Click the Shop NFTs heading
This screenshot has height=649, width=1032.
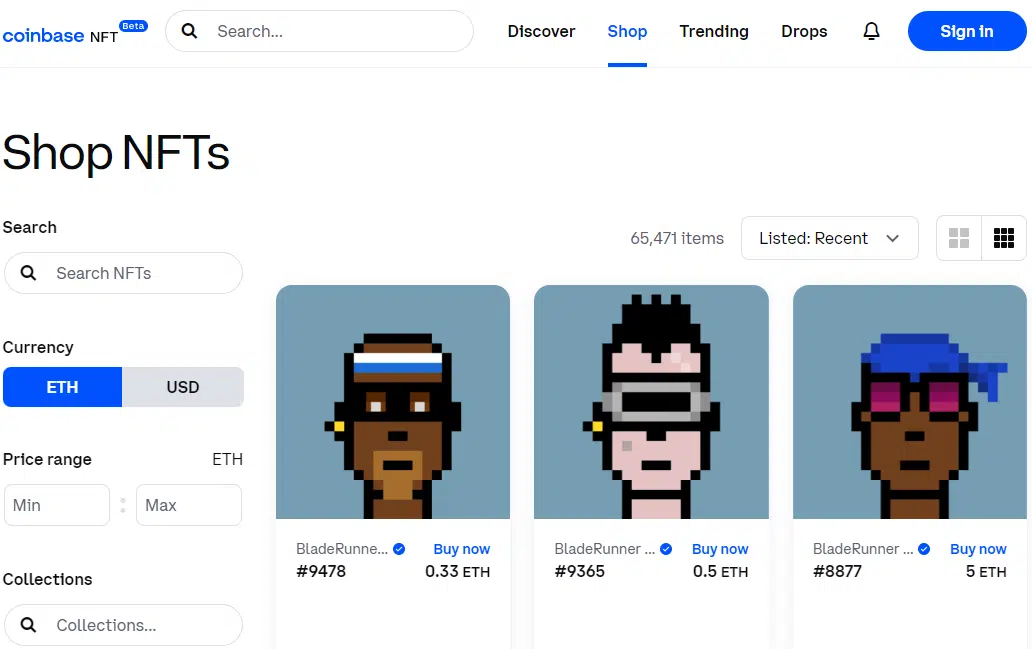point(116,153)
